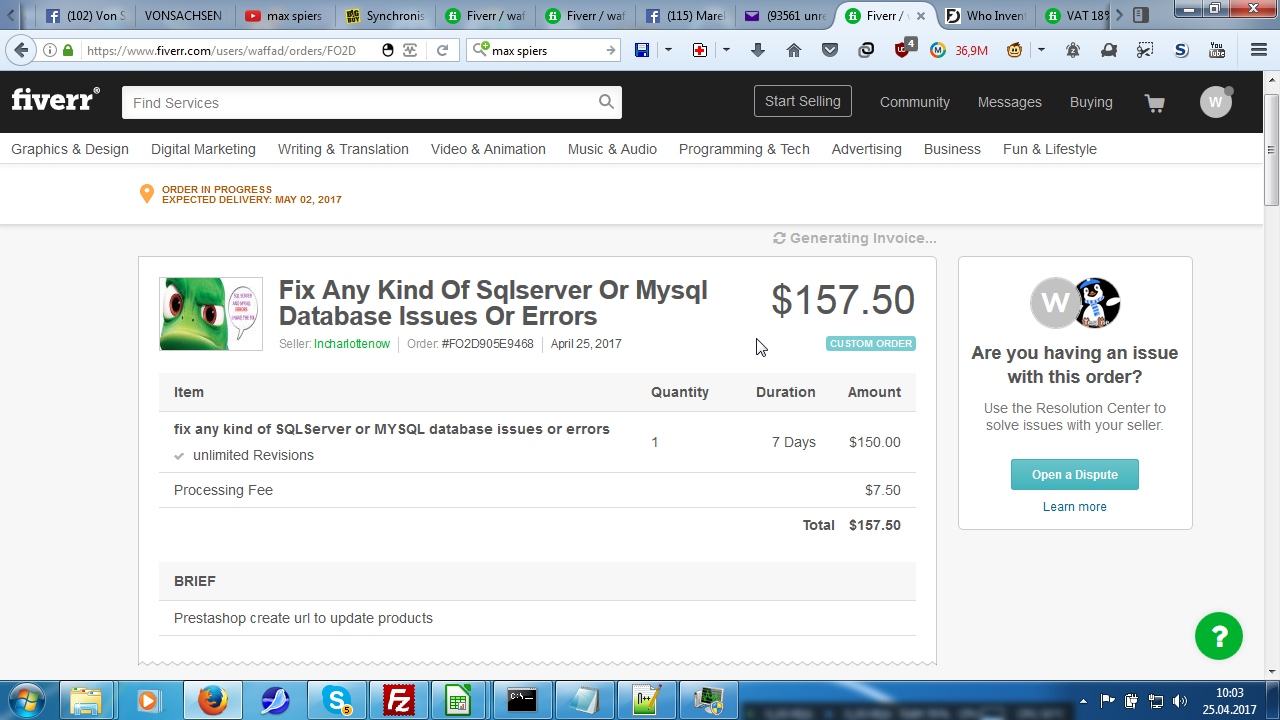
Task: Open FileZilla from the taskbar
Action: 399,700
